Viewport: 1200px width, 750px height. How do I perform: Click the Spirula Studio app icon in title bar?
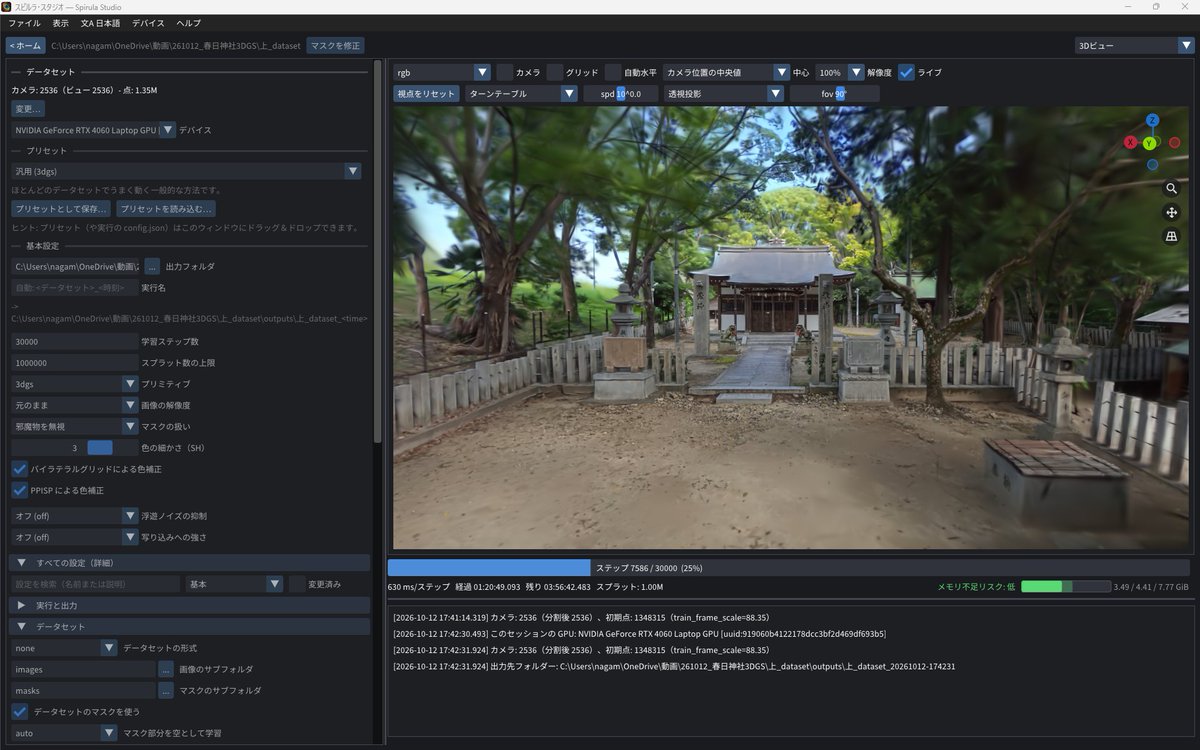tap(7, 7)
